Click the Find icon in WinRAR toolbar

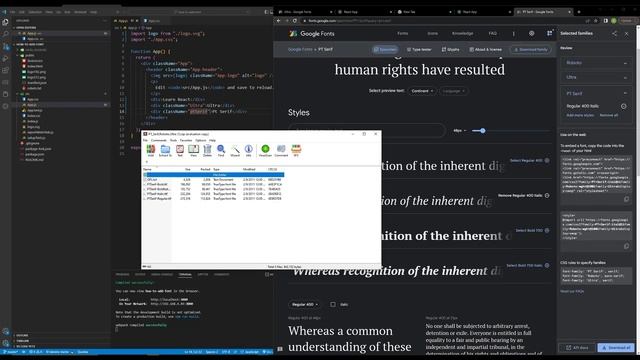221,150
